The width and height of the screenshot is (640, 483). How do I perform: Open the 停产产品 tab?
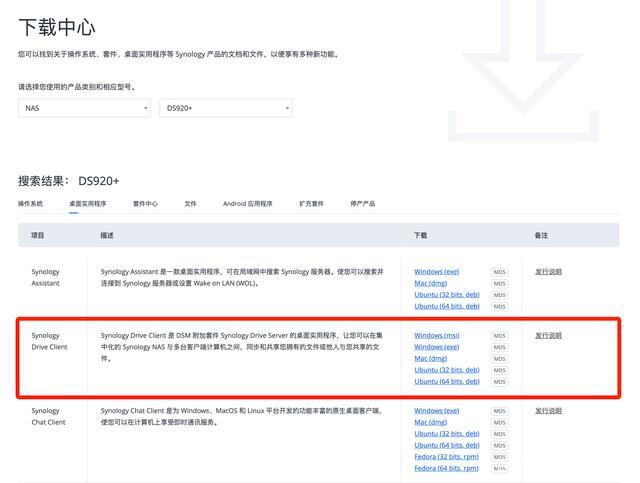(363, 203)
